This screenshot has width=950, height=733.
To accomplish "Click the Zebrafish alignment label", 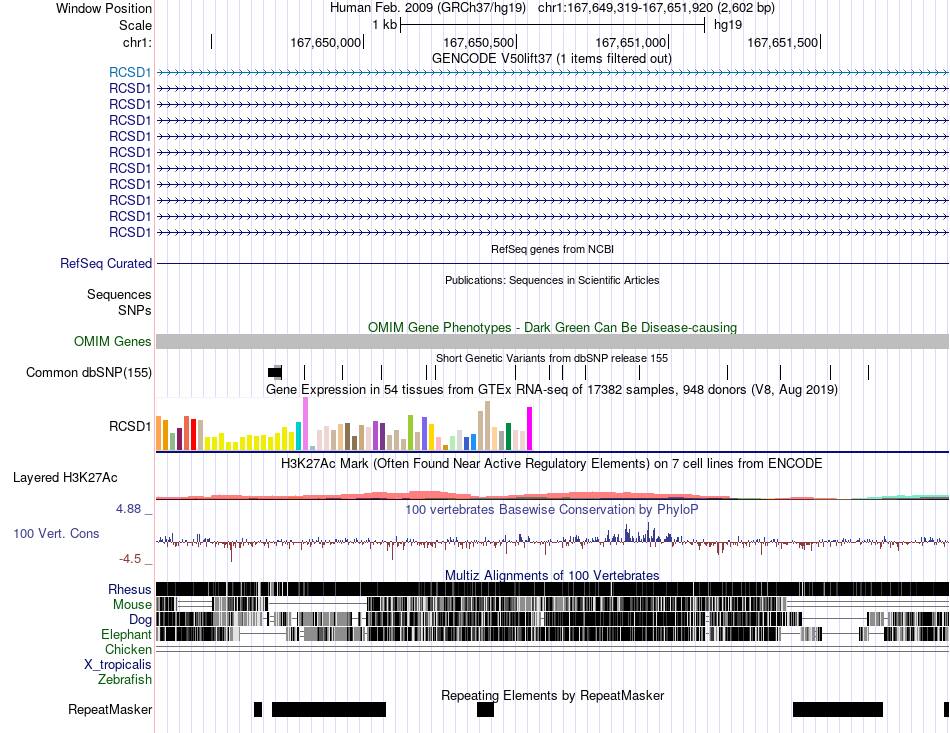I will tap(125, 680).
